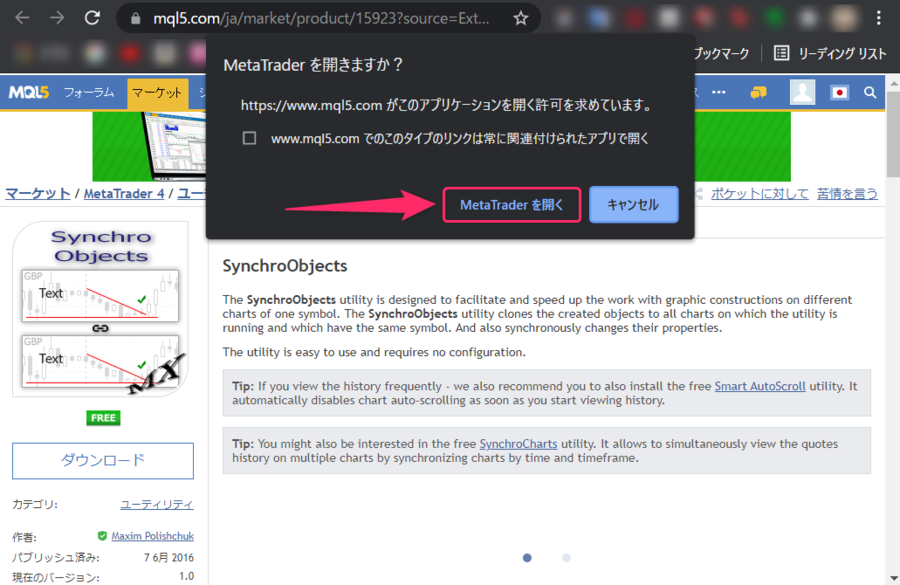
Task: Open MetaTrader 4 breadcrumb link
Action: (124, 193)
